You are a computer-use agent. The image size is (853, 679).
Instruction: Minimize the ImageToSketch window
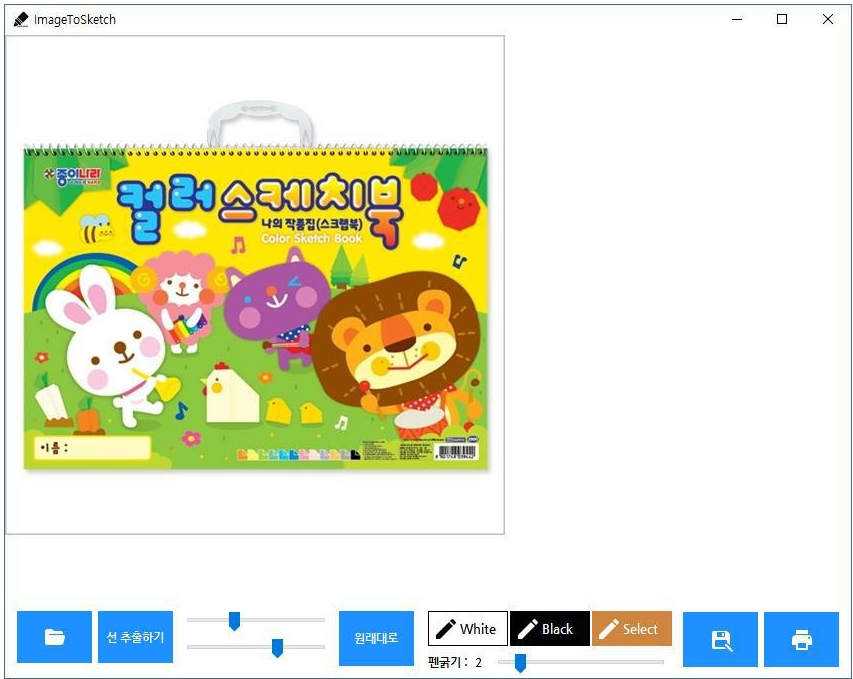737,19
